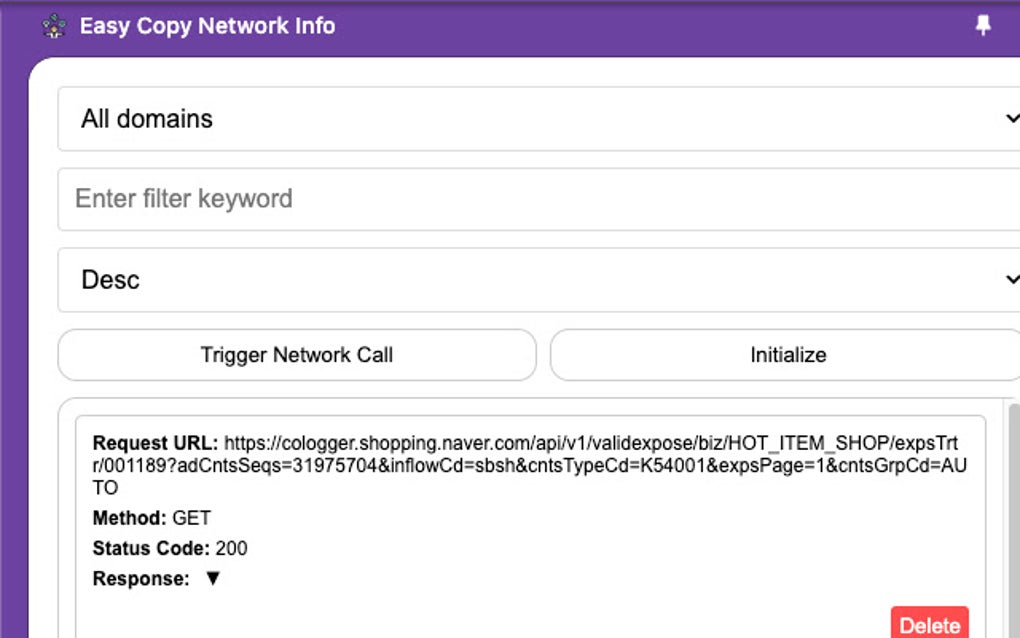Screen dimensions: 1020x638
Task: Click the Easy Copy extension logo icon
Action: coord(55,26)
